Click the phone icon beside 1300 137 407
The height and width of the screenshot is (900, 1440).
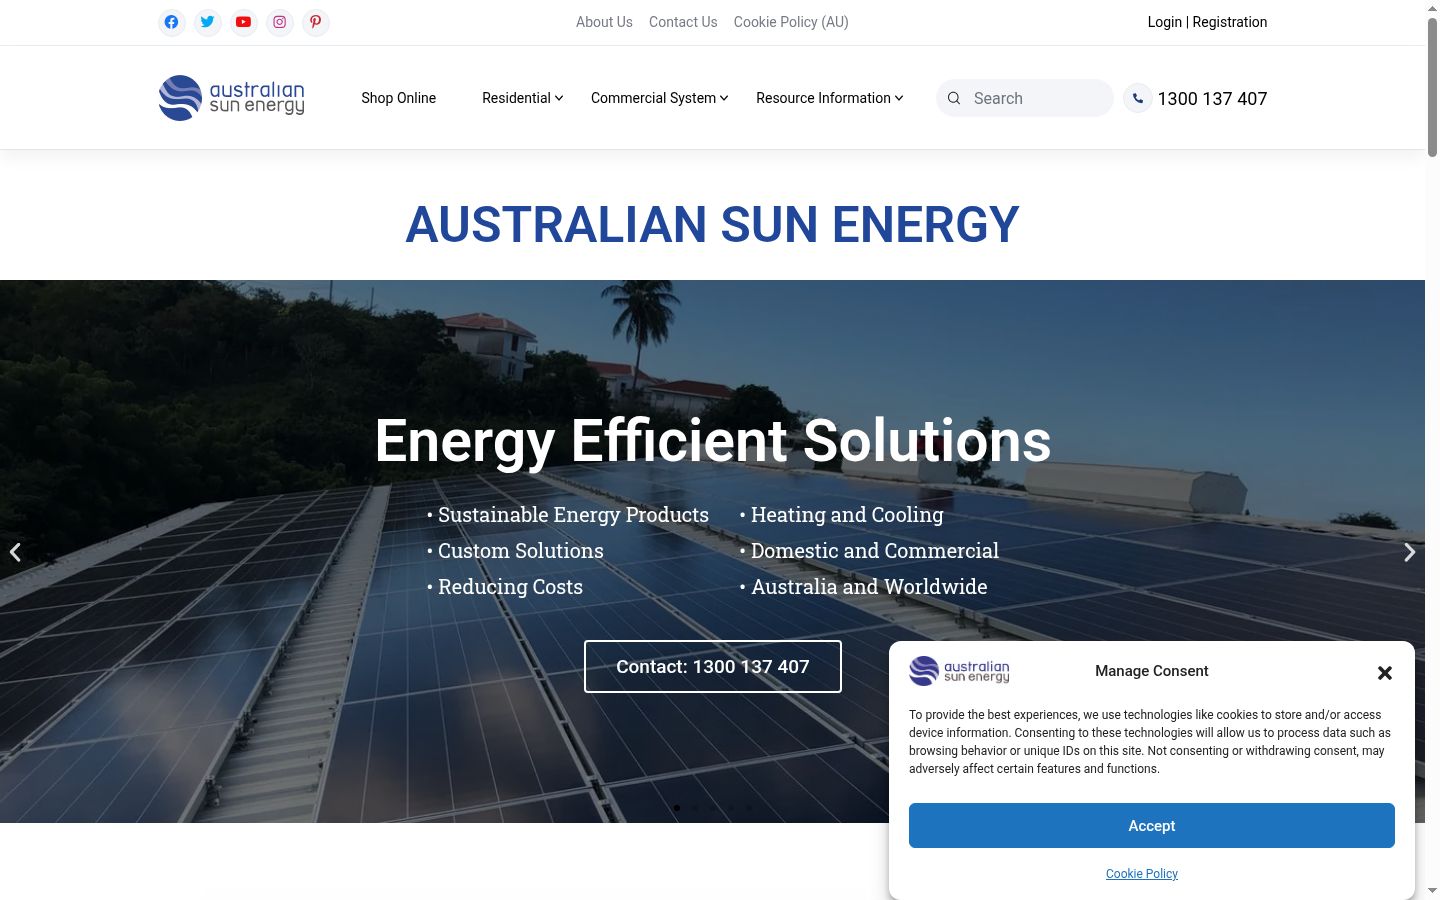tap(1137, 98)
